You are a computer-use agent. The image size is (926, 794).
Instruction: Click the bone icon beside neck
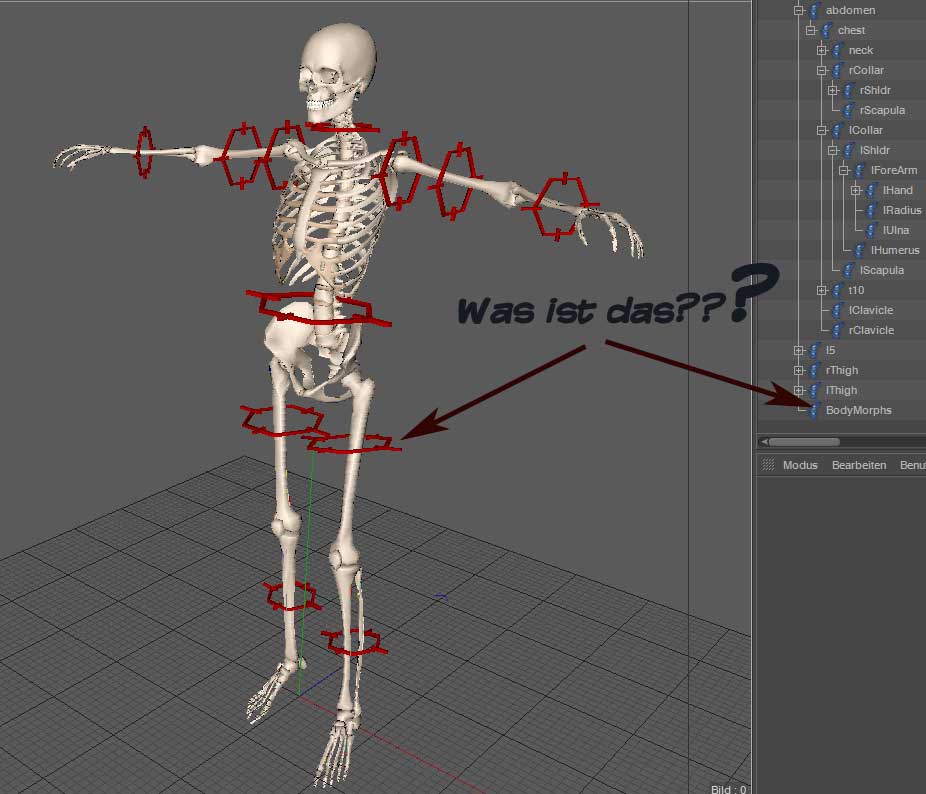pyautogui.click(x=837, y=50)
